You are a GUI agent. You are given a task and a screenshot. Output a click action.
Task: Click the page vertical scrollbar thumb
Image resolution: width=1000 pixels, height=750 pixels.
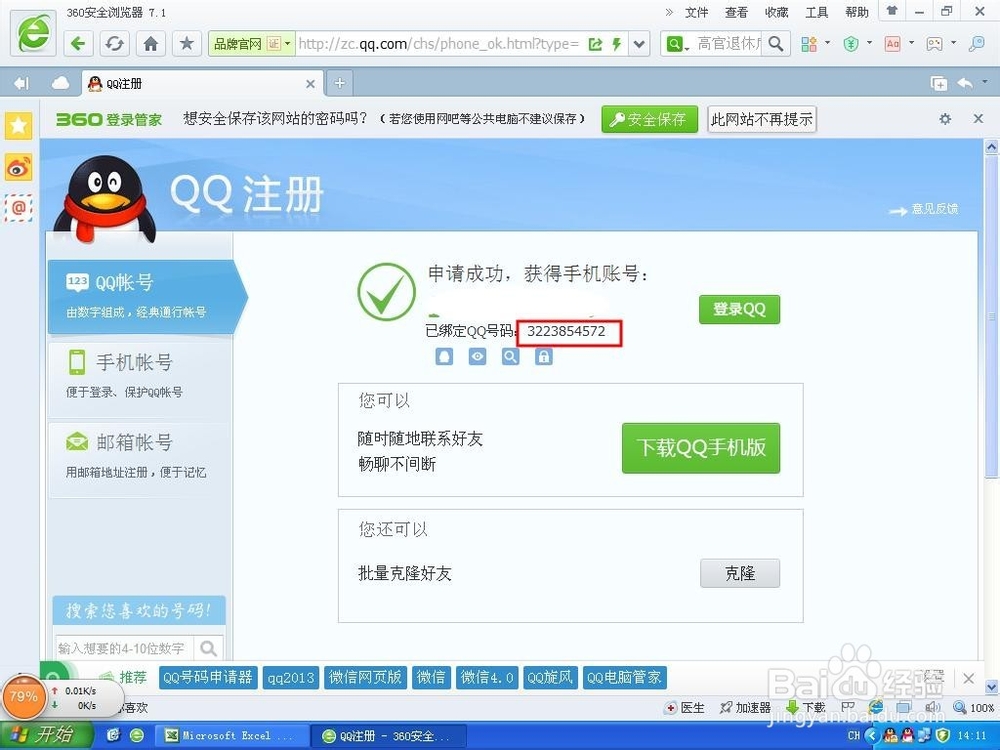(991, 314)
